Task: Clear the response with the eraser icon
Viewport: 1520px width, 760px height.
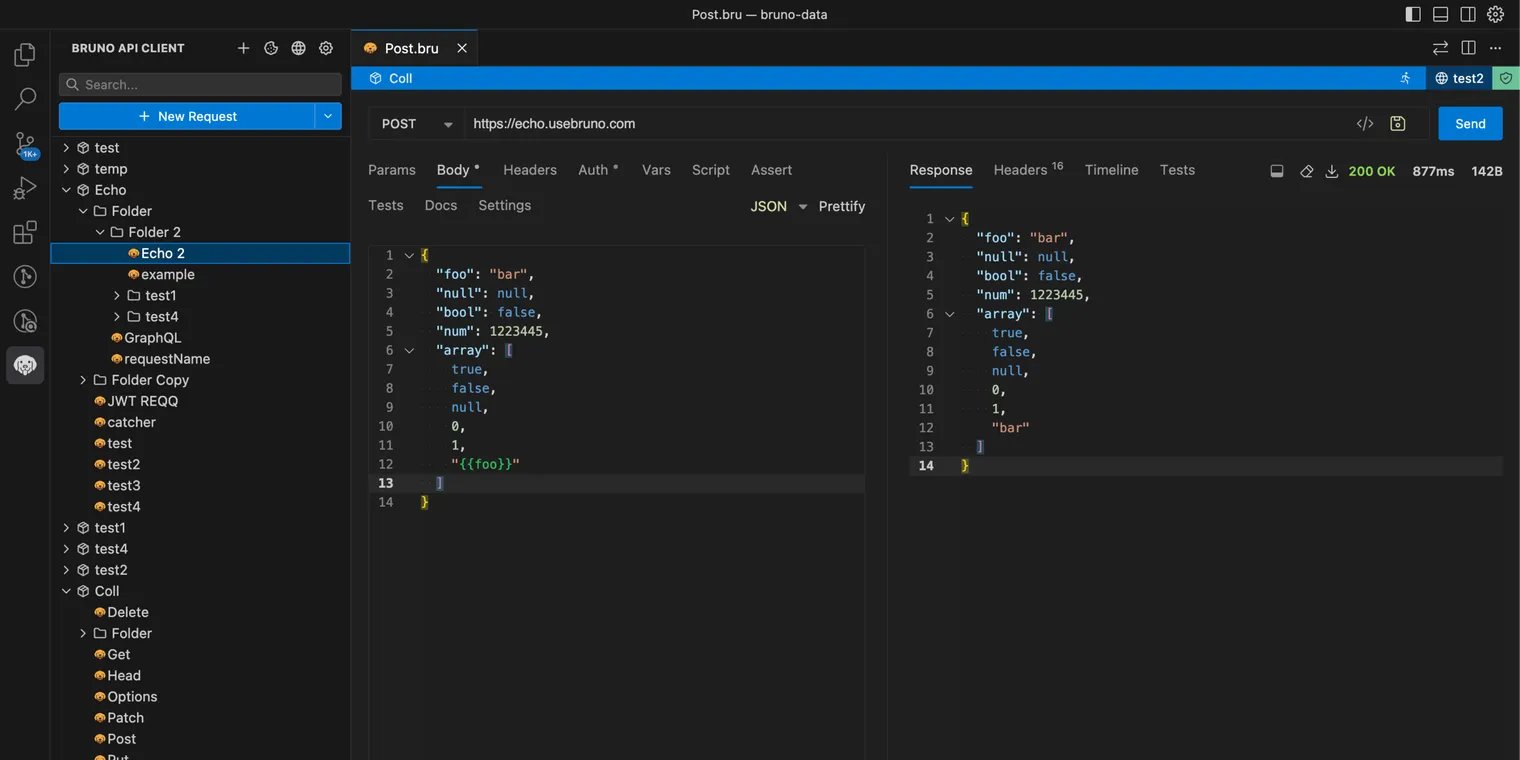Action: tap(1306, 171)
